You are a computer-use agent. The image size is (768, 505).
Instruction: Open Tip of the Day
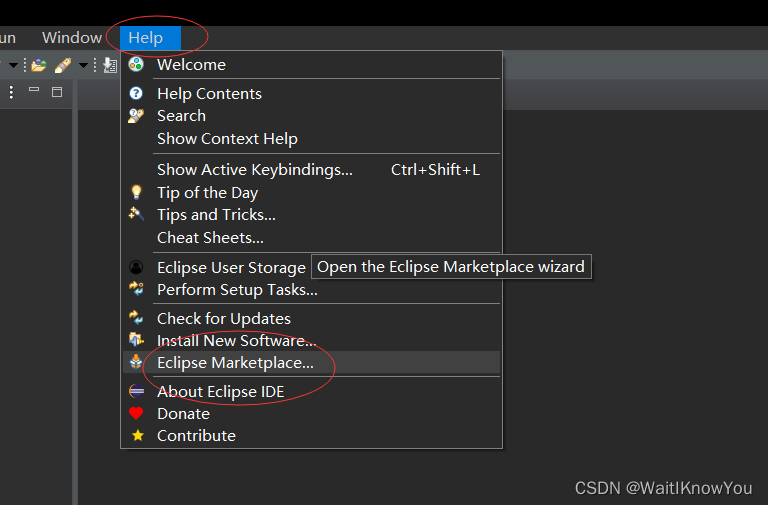point(312,192)
